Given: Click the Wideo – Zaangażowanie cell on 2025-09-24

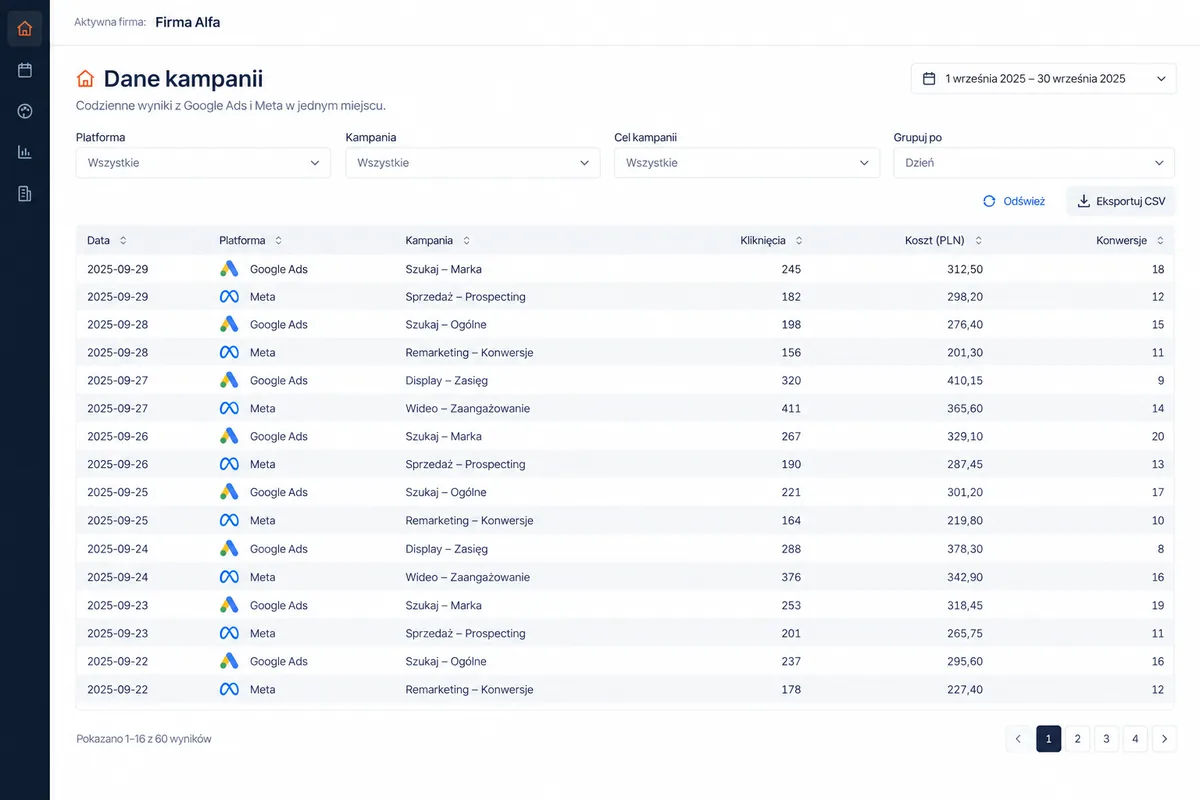Looking at the screenshot, I should [468, 577].
